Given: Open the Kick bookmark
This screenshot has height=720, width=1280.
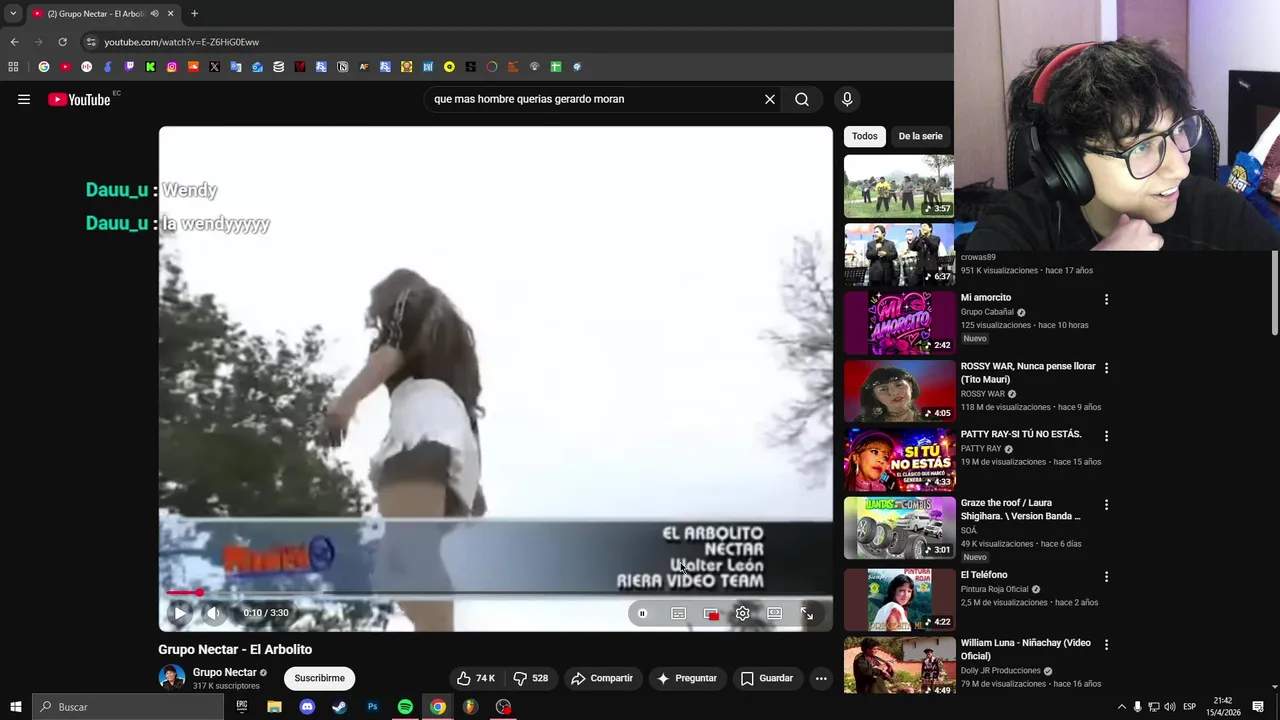Looking at the screenshot, I should [x=150, y=67].
